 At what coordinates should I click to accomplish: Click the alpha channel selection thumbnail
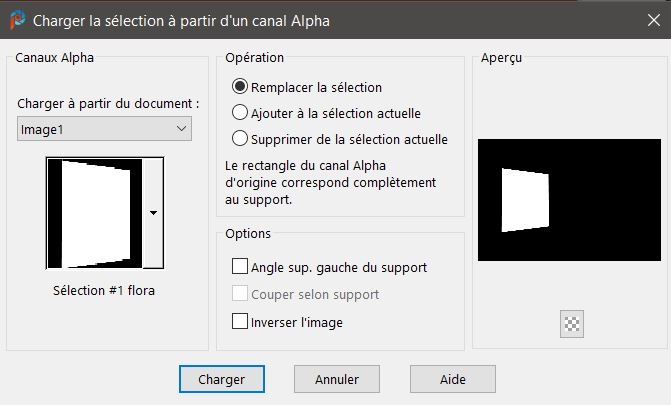[95, 212]
